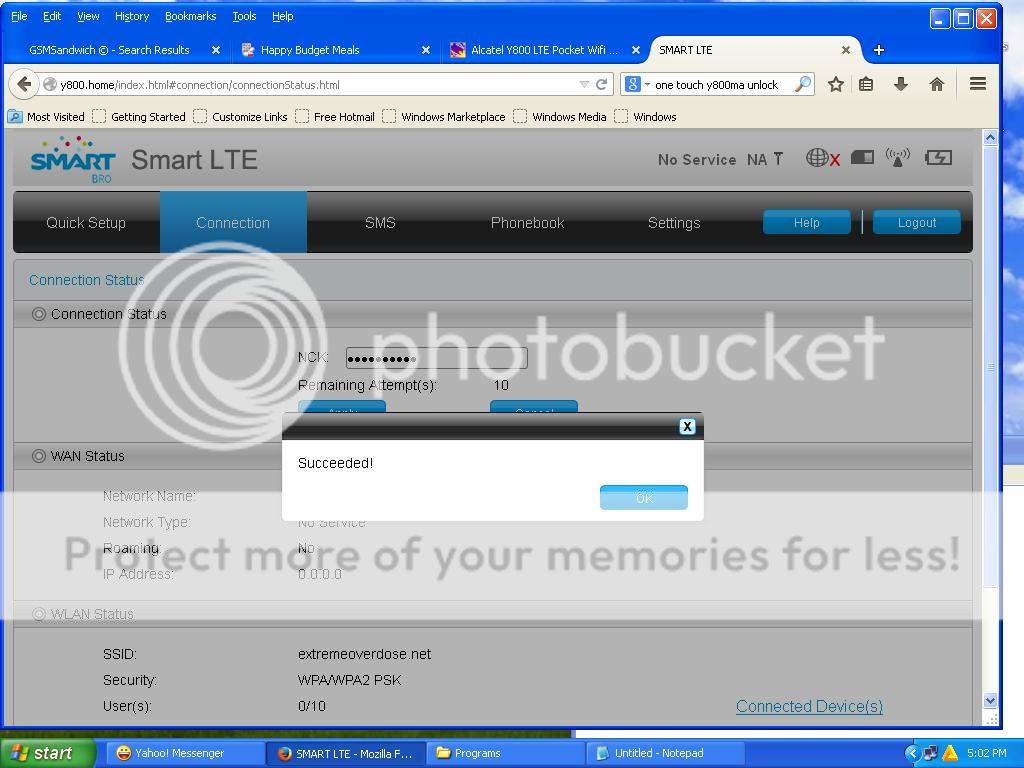Click the WiFi signal status icon
1024x768 pixels.
coord(898,158)
